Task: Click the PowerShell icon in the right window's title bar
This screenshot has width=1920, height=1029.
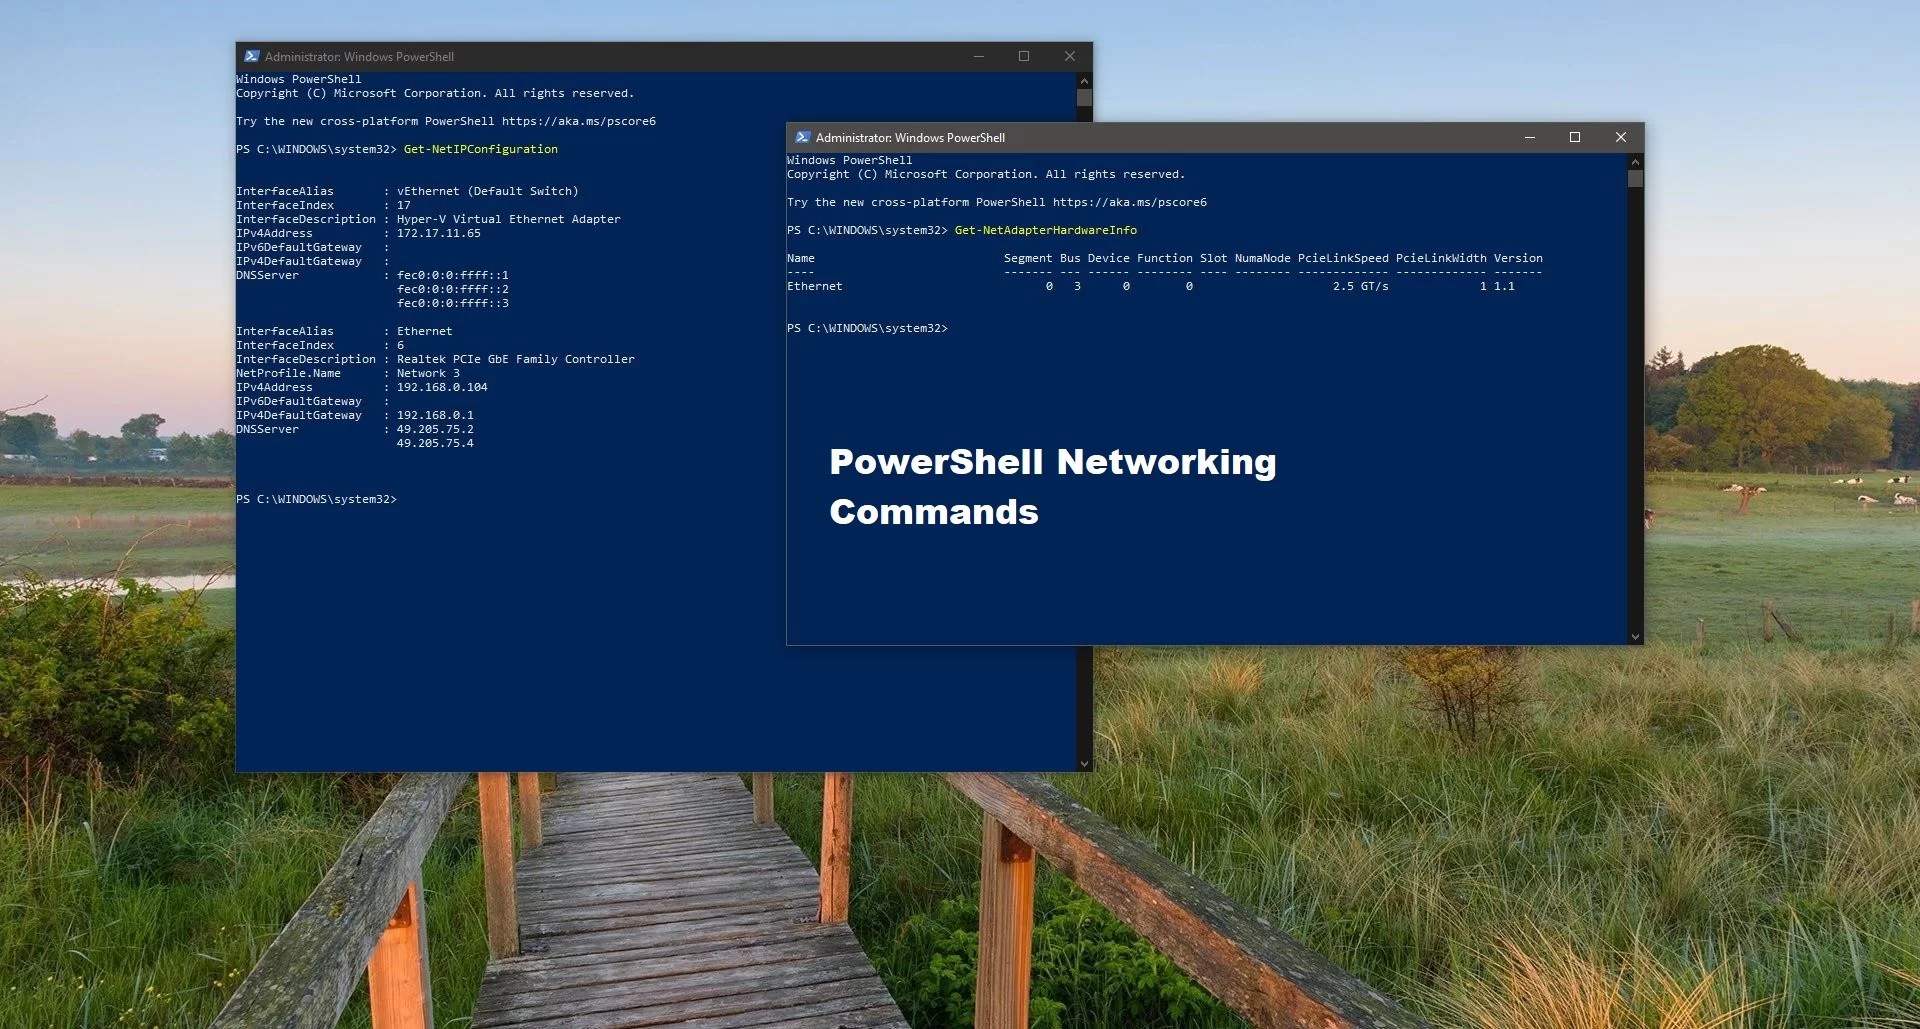Action: click(803, 137)
